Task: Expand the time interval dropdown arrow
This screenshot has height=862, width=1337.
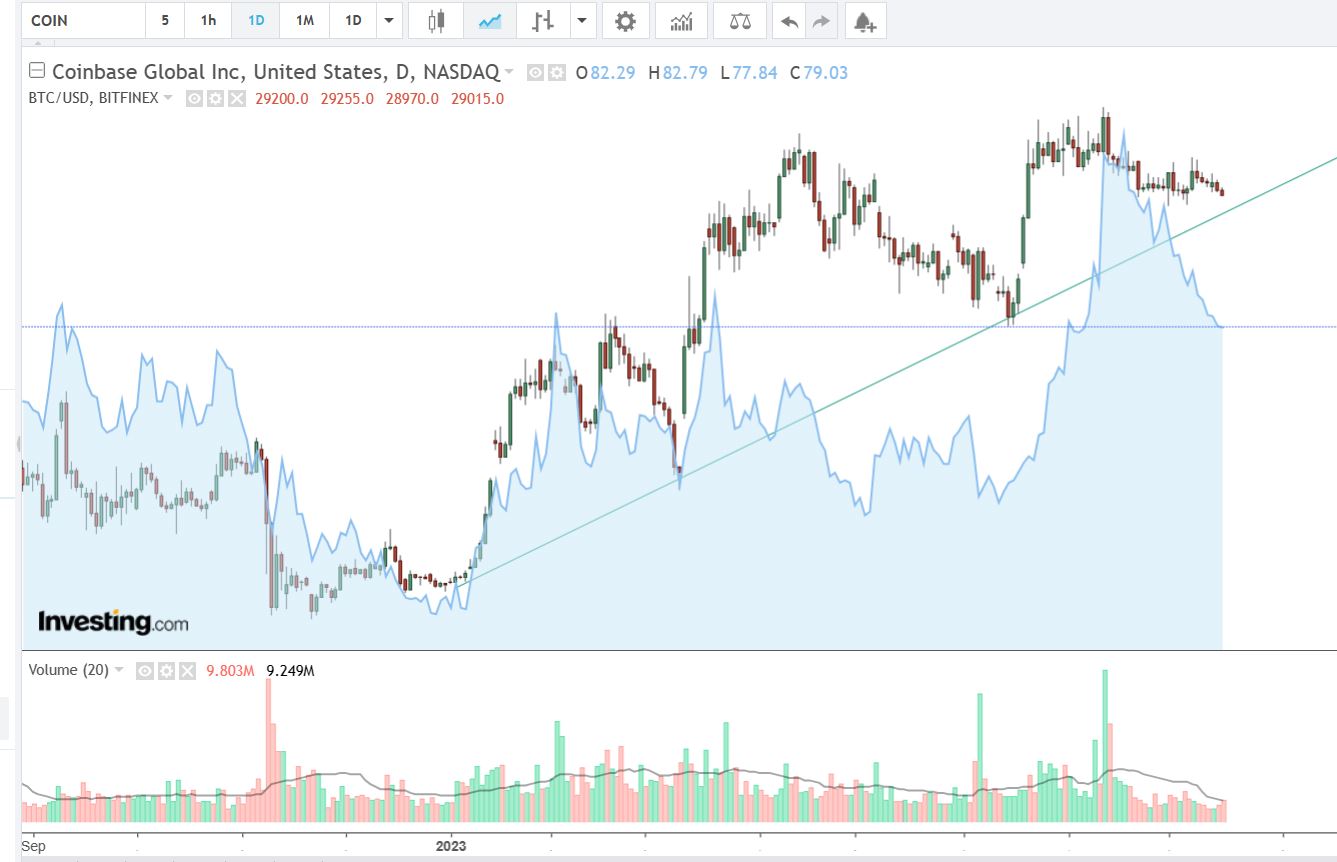Action: click(390, 21)
